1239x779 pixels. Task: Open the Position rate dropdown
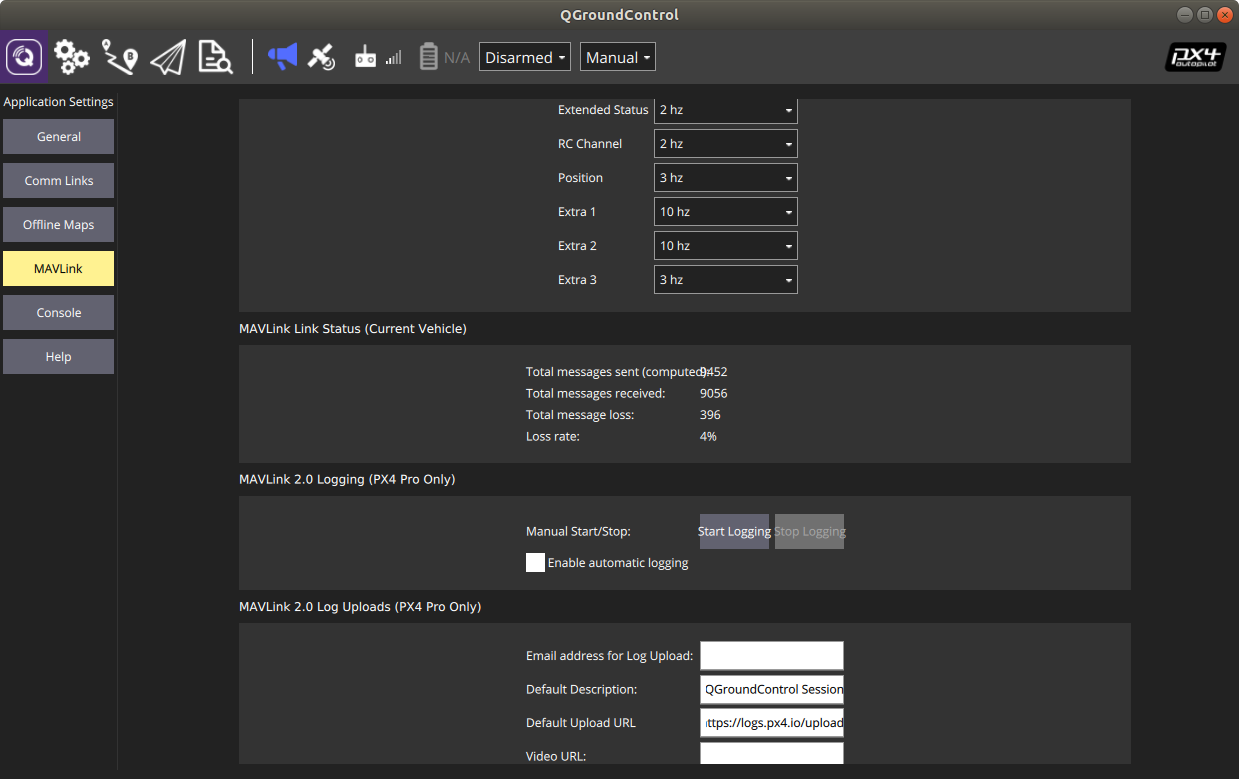726,178
